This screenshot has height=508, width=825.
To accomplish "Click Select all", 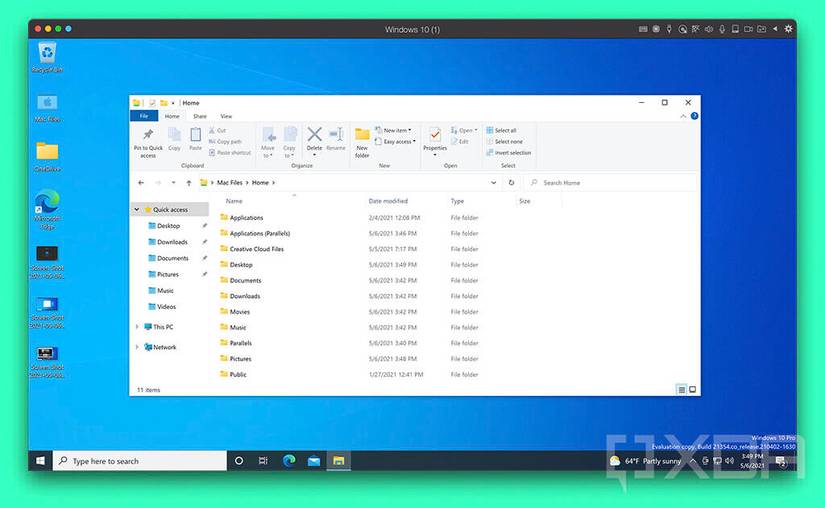I will click(501, 130).
